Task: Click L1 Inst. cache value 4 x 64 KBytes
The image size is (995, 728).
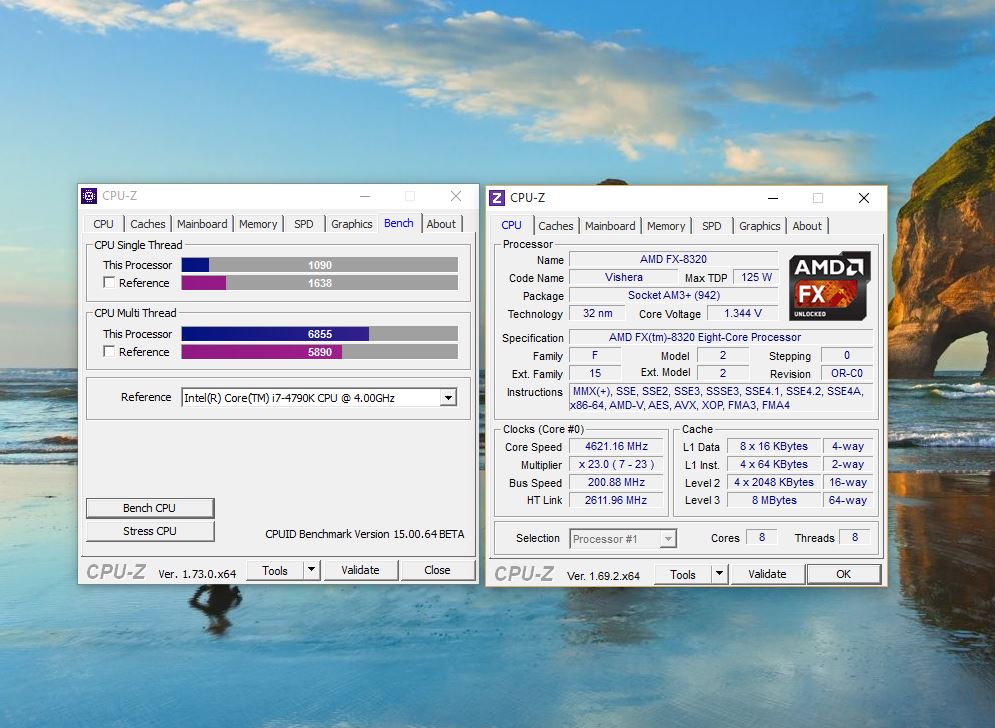Action: click(774, 465)
